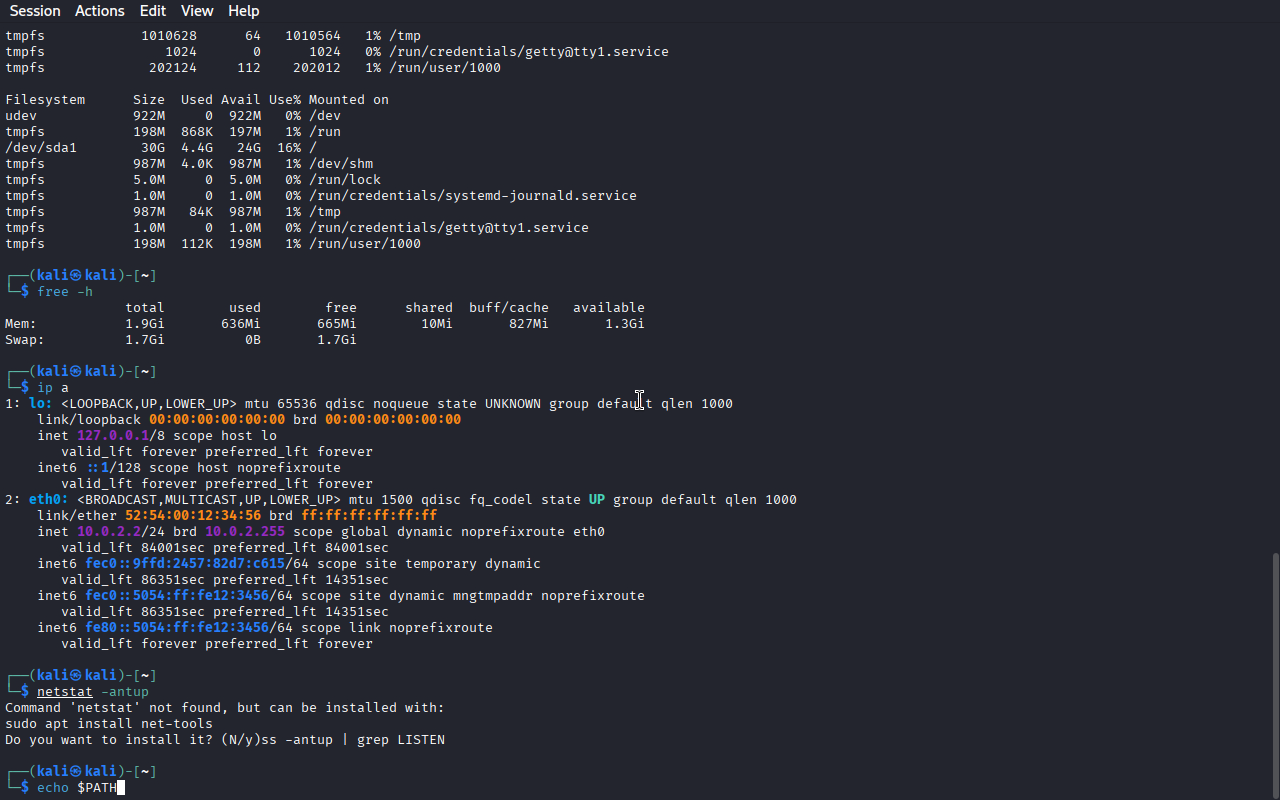Click the "sudo apt install net-tools" line

[109, 724]
